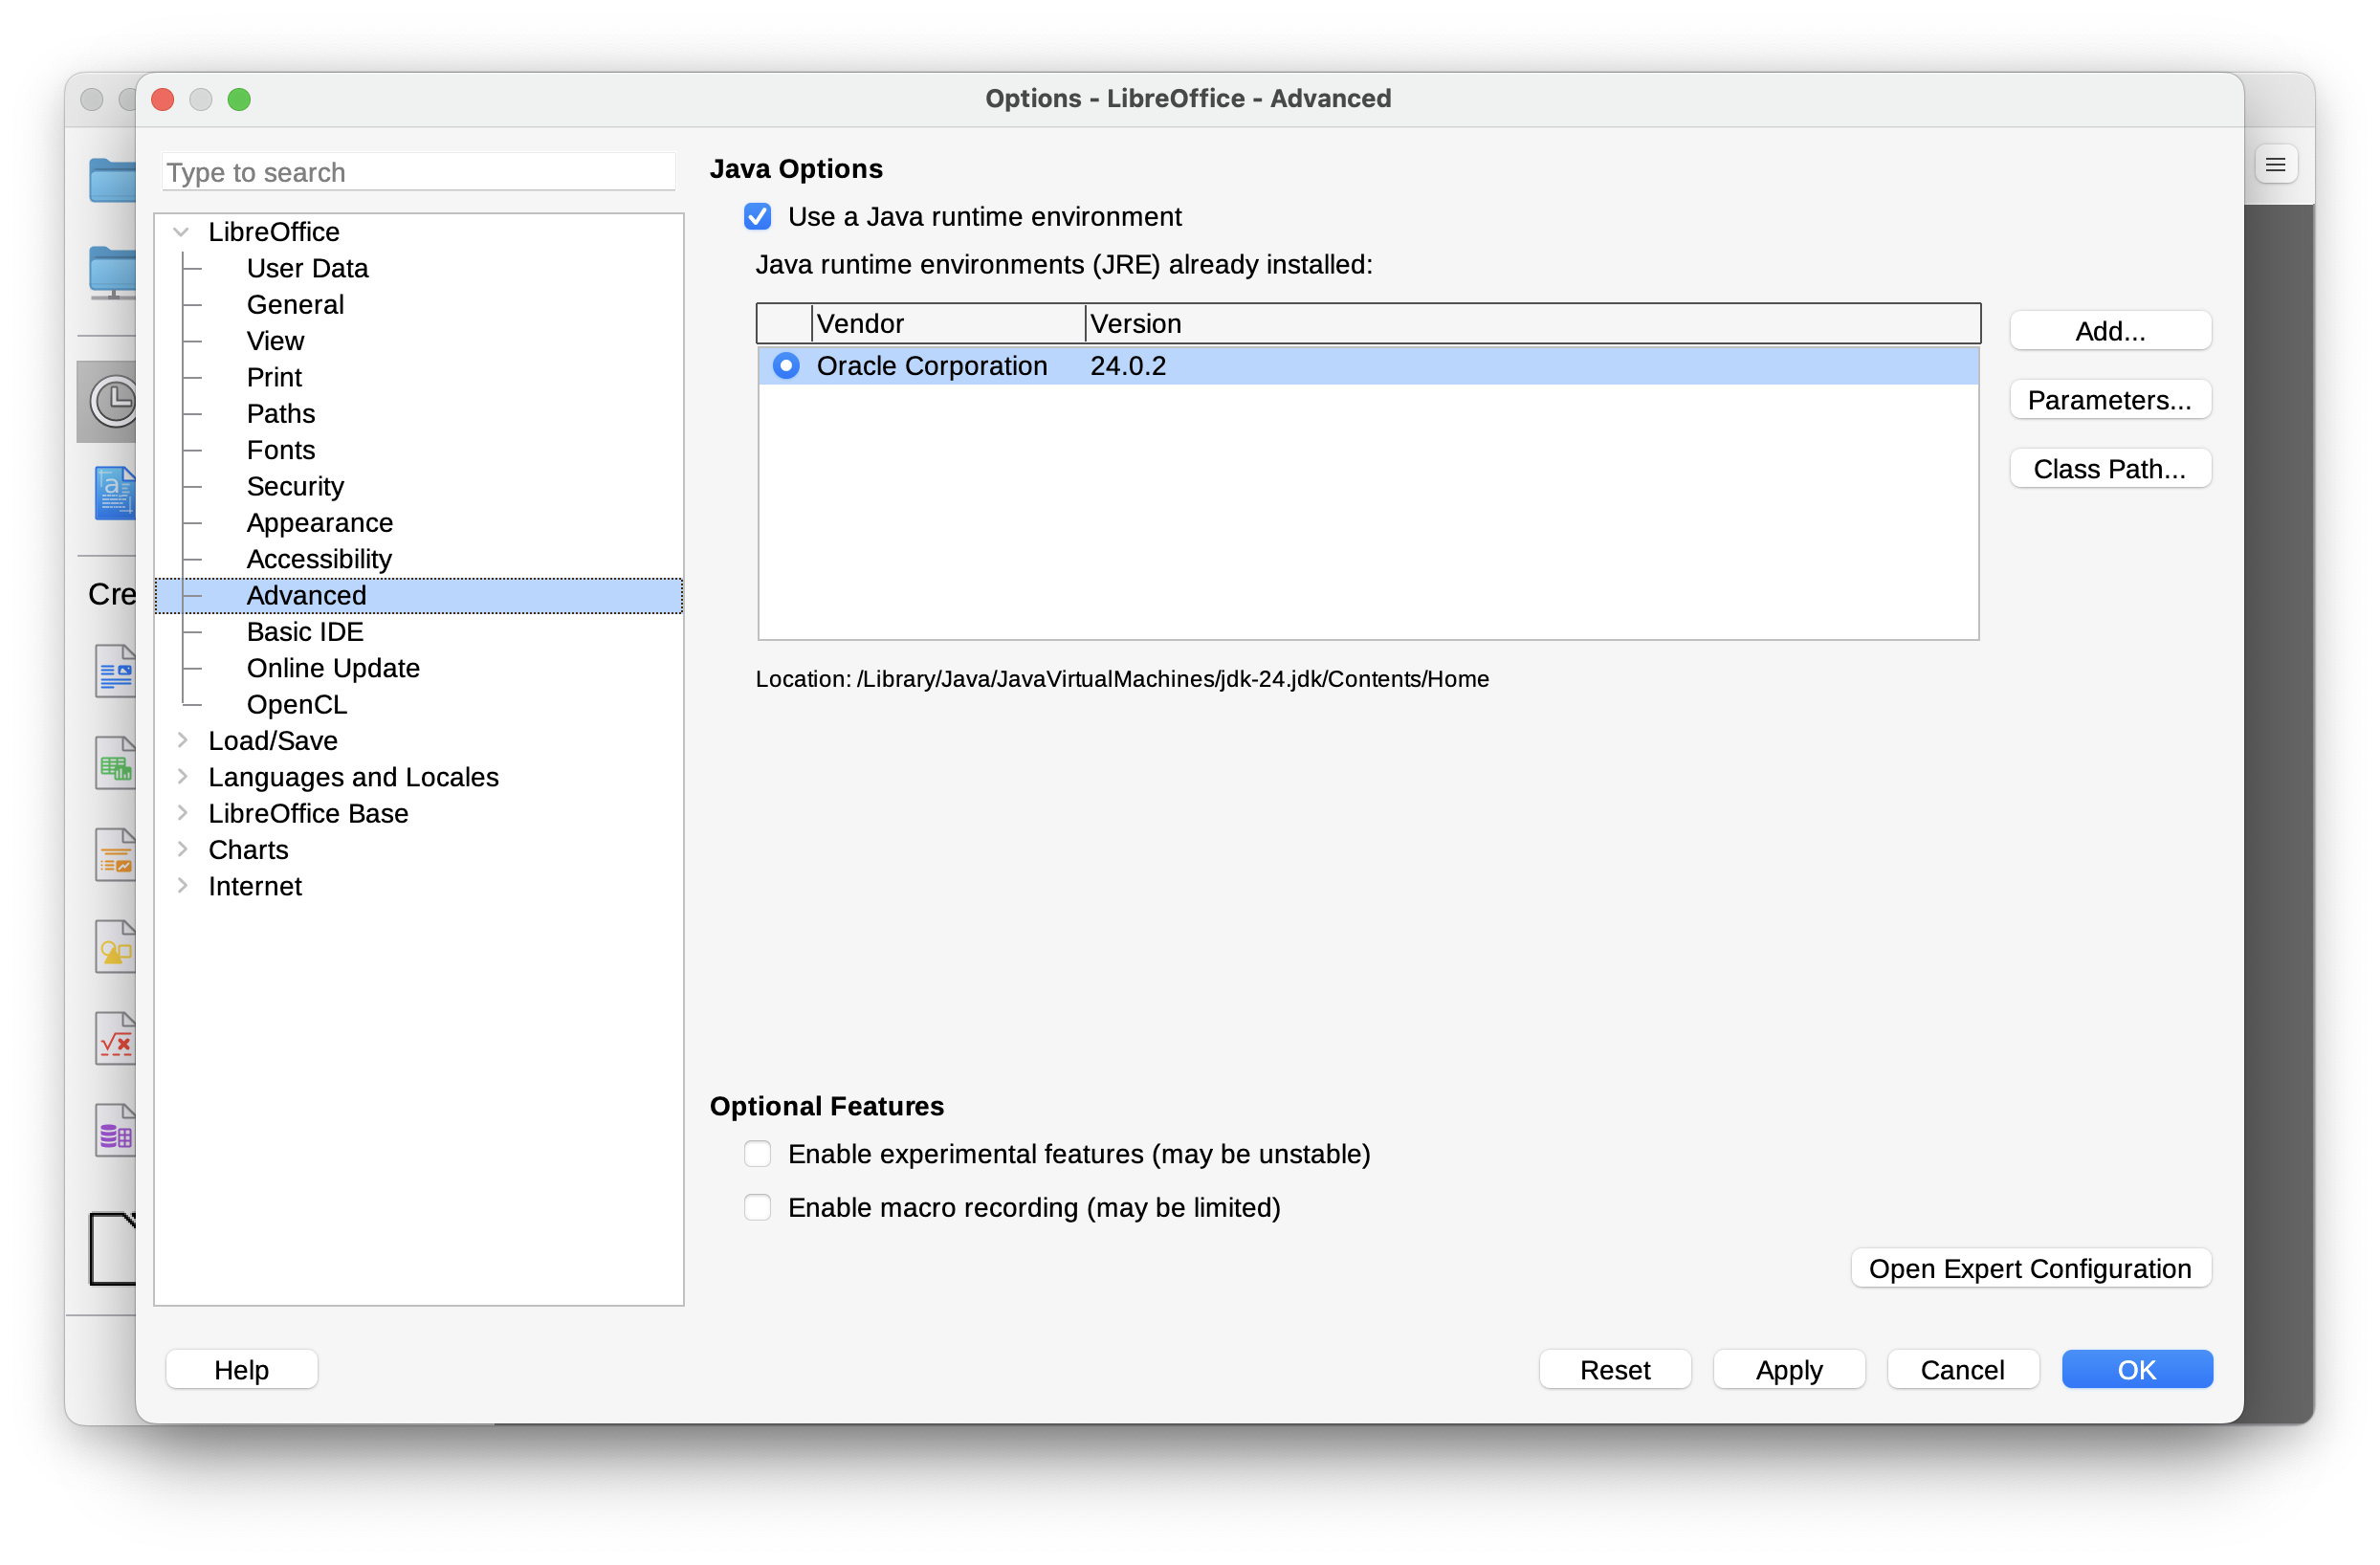Click the hamburger menu icon at top right

(2275, 165)
